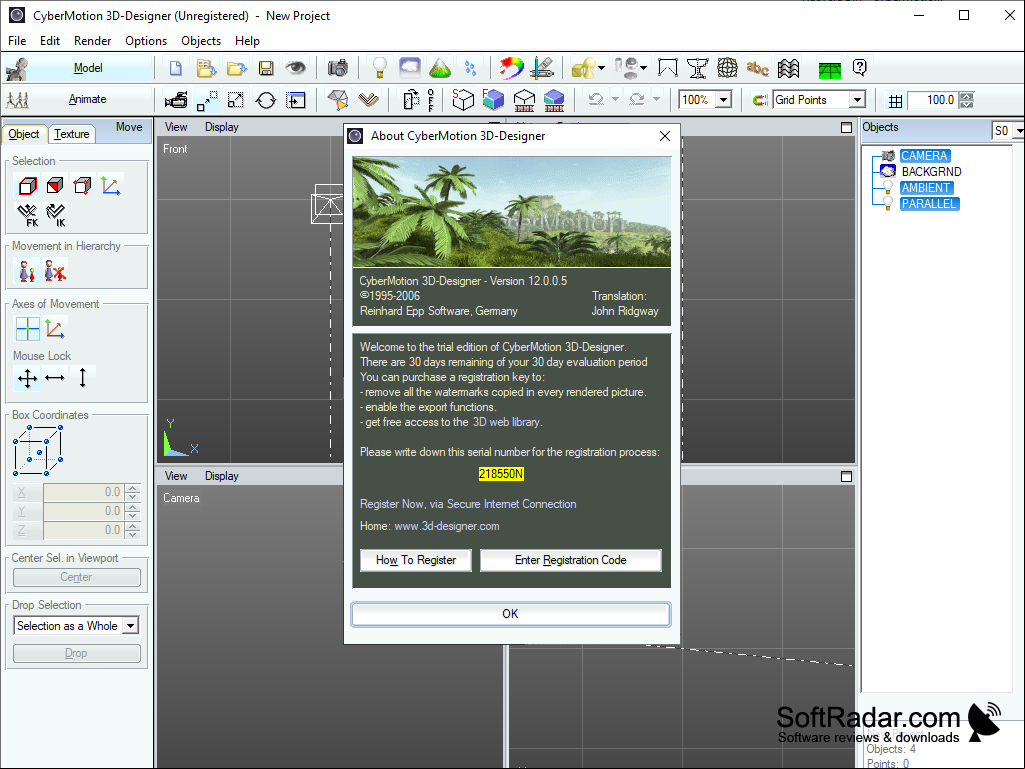Open the File menu
This screenshot has width=1025, height=769.
(17, 41)
